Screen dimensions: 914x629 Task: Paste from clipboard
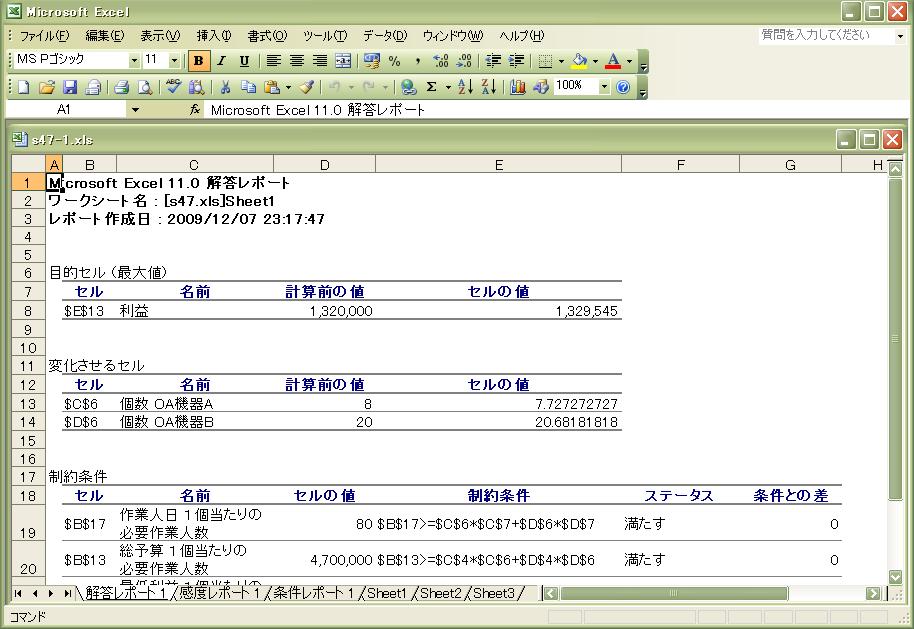272,87
